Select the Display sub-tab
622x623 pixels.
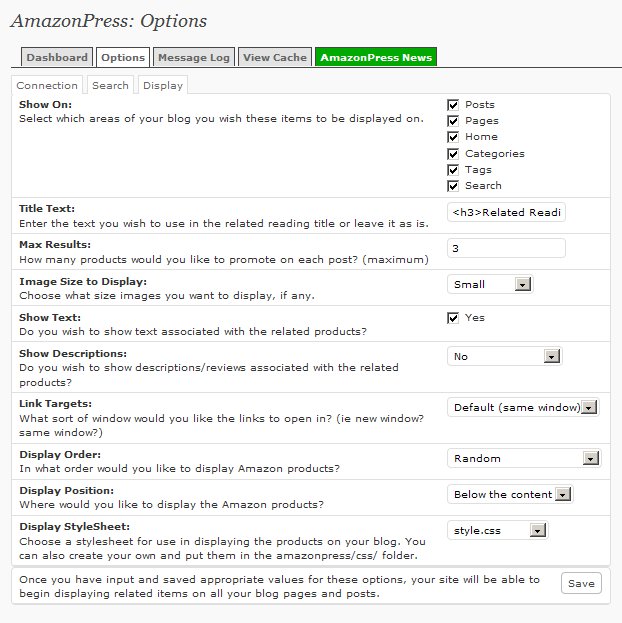click(x=163, y=85)
